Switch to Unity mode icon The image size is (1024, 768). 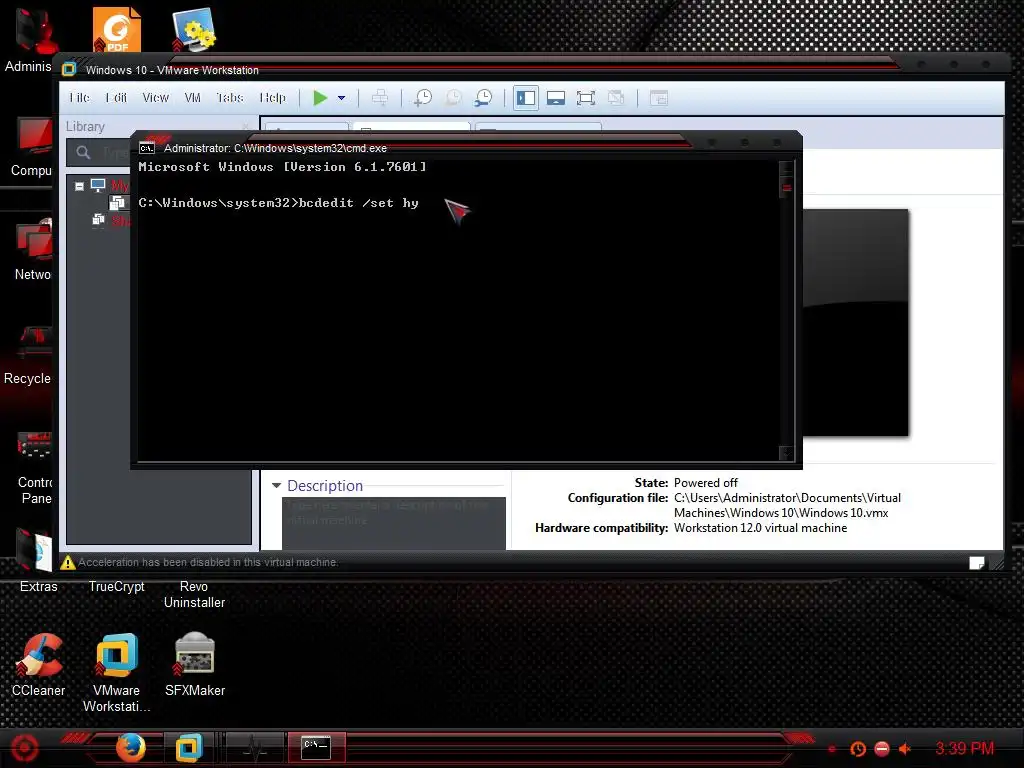(x=616, y=98)
